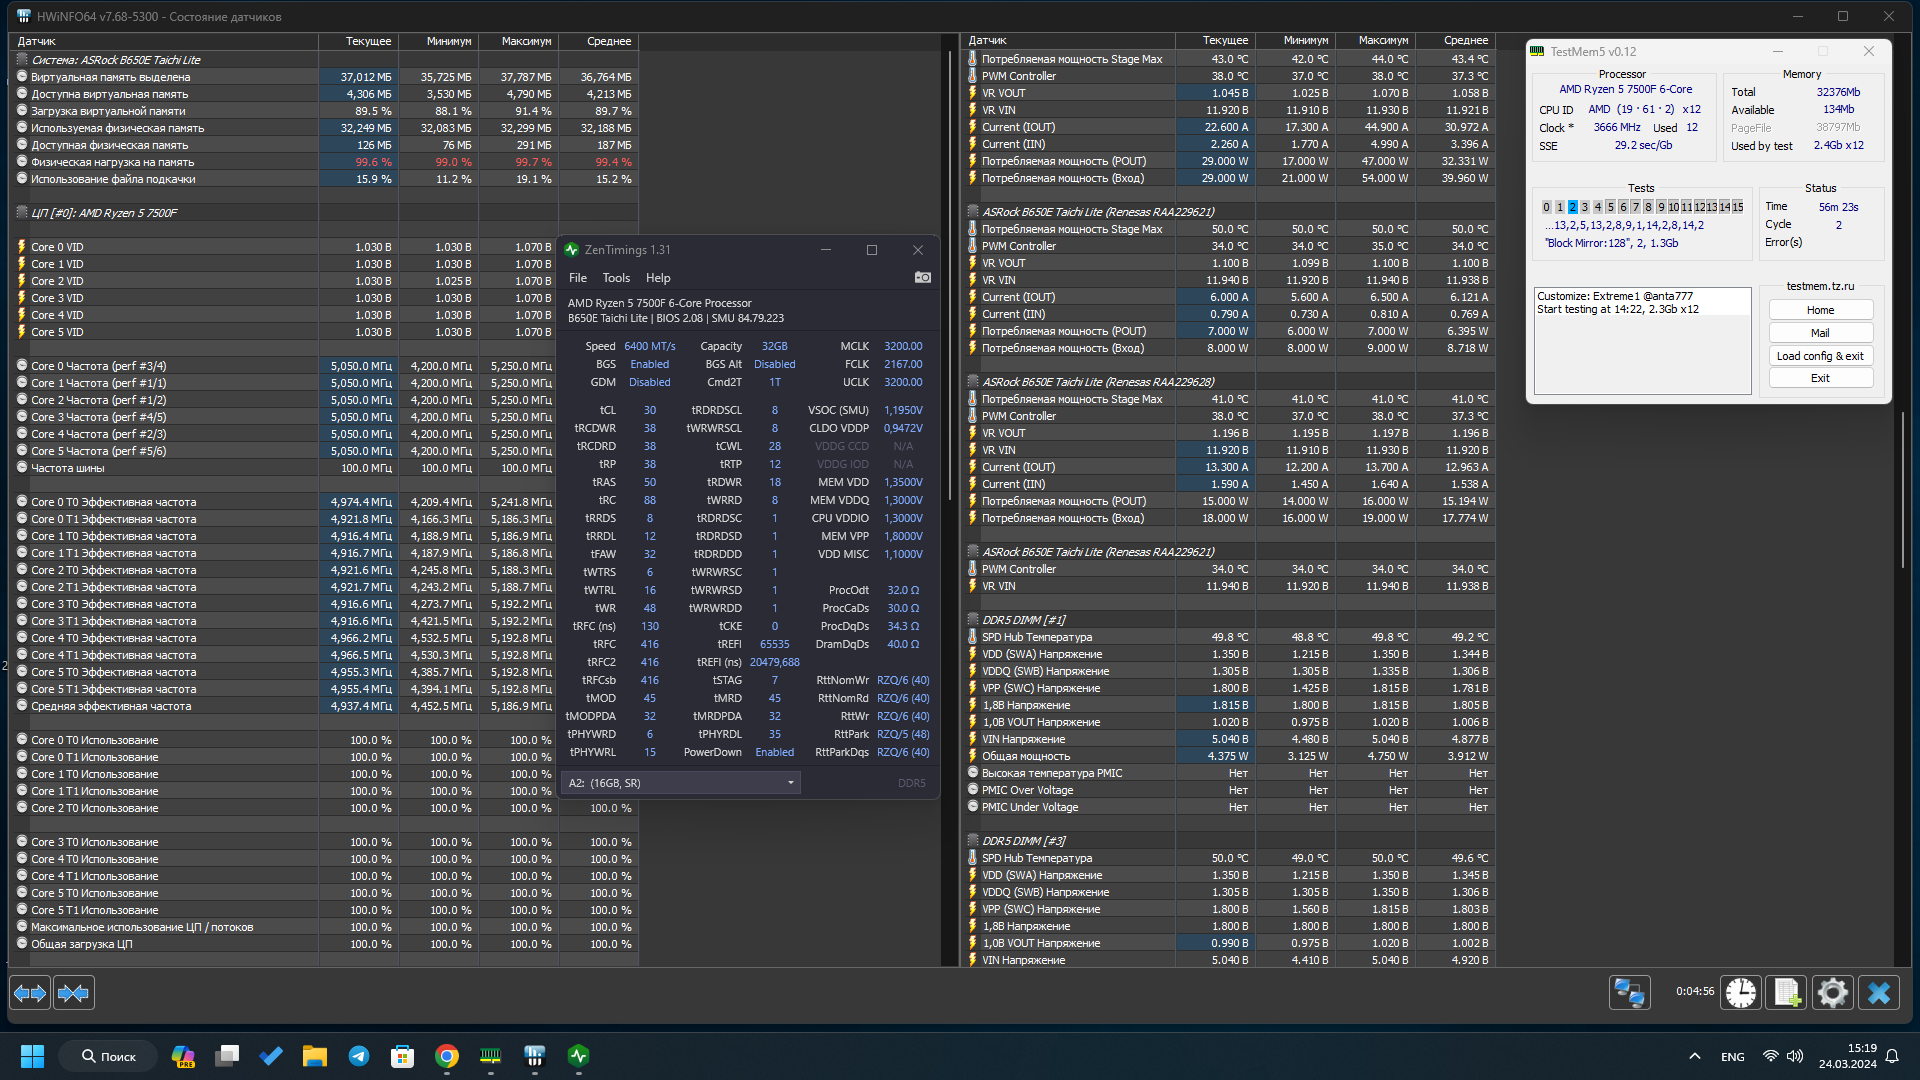The height and width of the screenshot is (1080, 1920).
Task: Open the Tools menu in ZenTimings
Action: 616,278
